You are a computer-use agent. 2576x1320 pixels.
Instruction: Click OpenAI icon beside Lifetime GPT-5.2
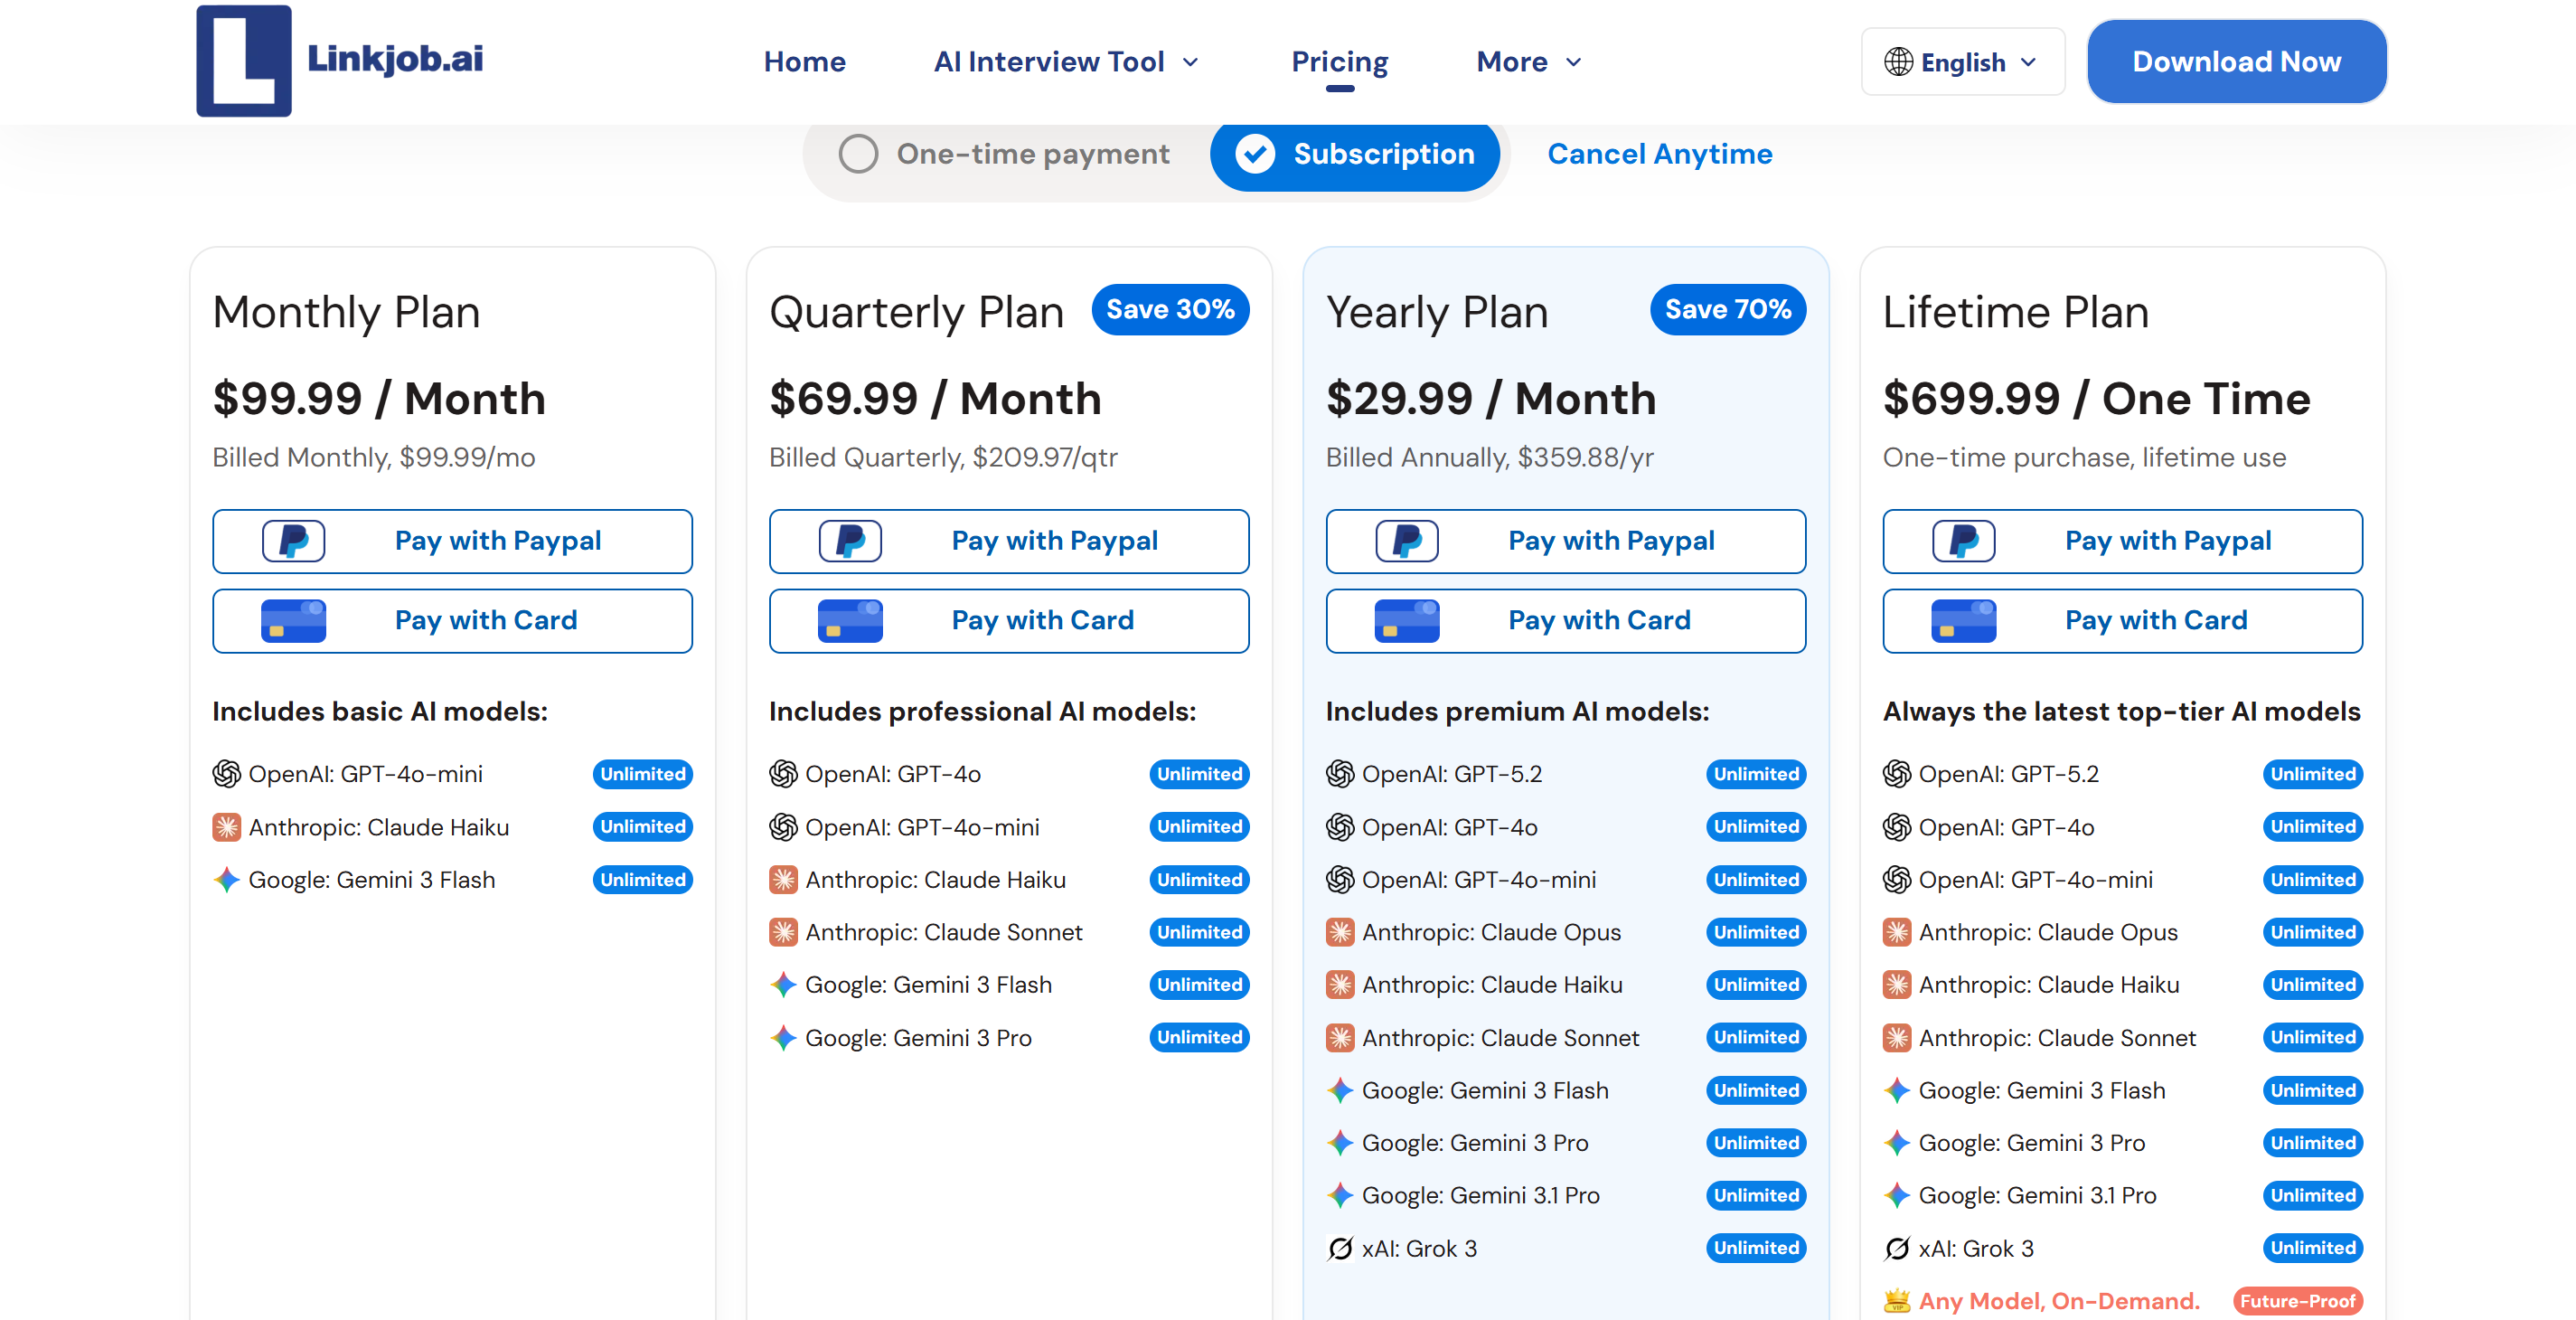[x=1898, y=774]
